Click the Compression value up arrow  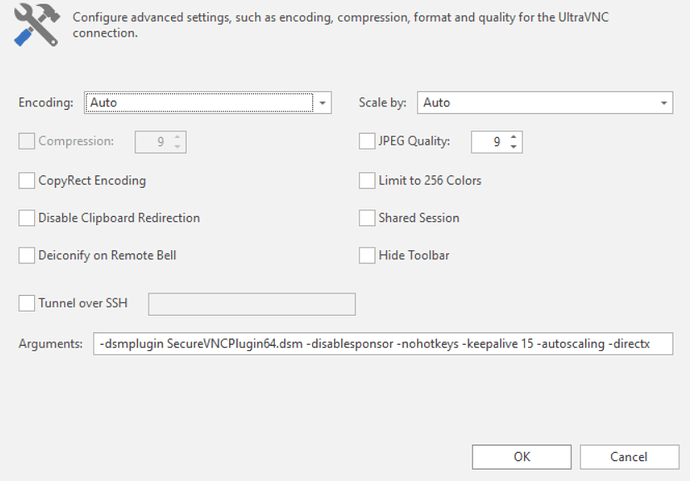point(177,137)
